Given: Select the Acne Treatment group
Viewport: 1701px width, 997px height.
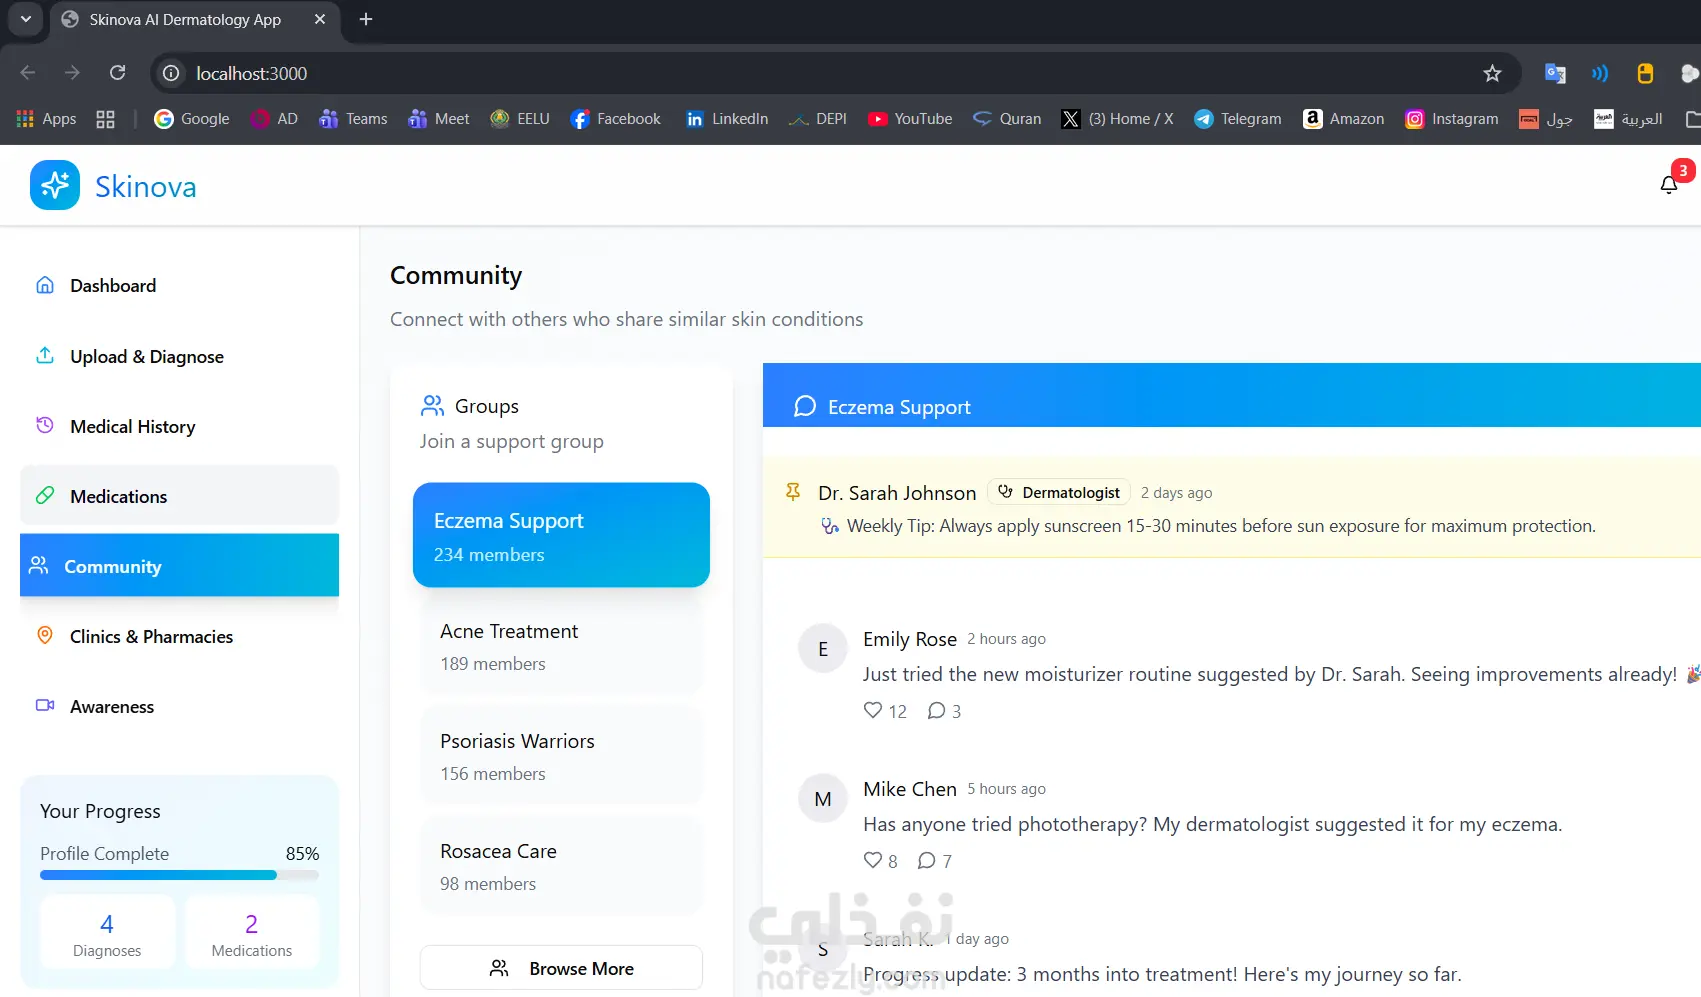Looking at the screenshot, I should coord(561,646).
